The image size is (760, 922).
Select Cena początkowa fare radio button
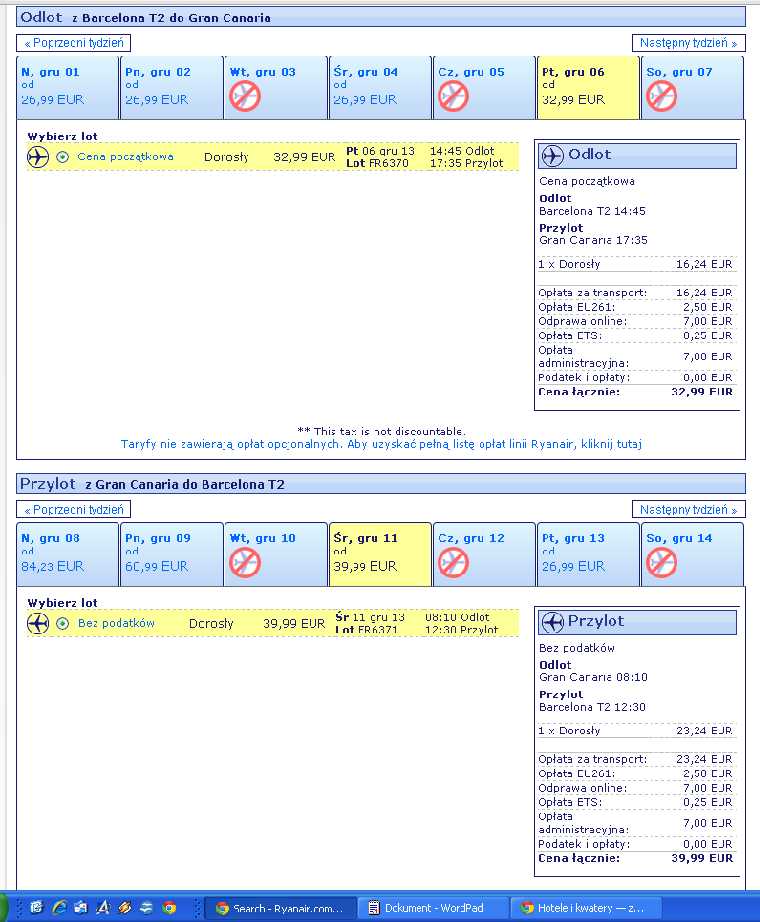(62, 157)
